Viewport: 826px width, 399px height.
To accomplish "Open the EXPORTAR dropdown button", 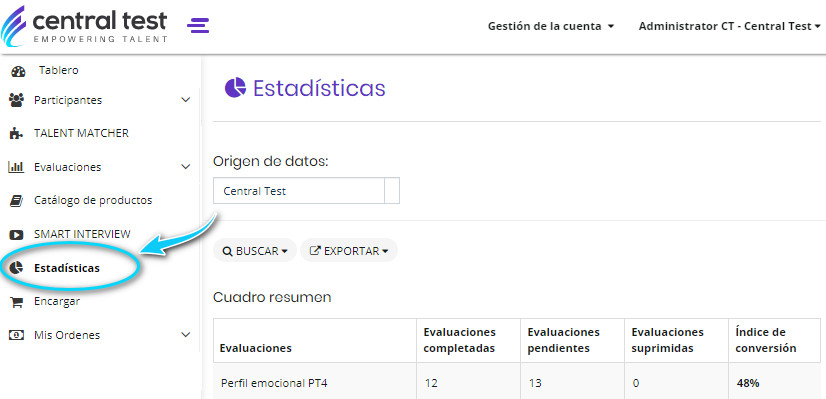I will point(349,251).
